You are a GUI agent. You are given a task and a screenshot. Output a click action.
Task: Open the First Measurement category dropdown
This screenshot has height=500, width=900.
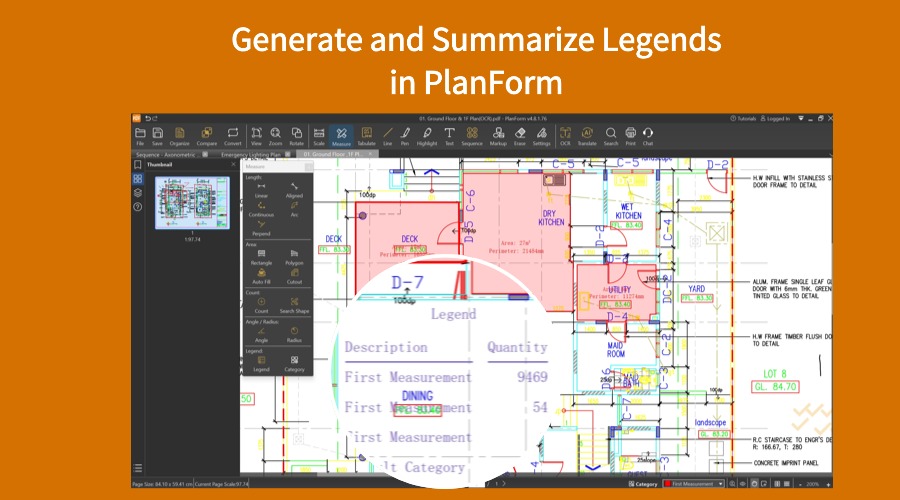(694, 484)
